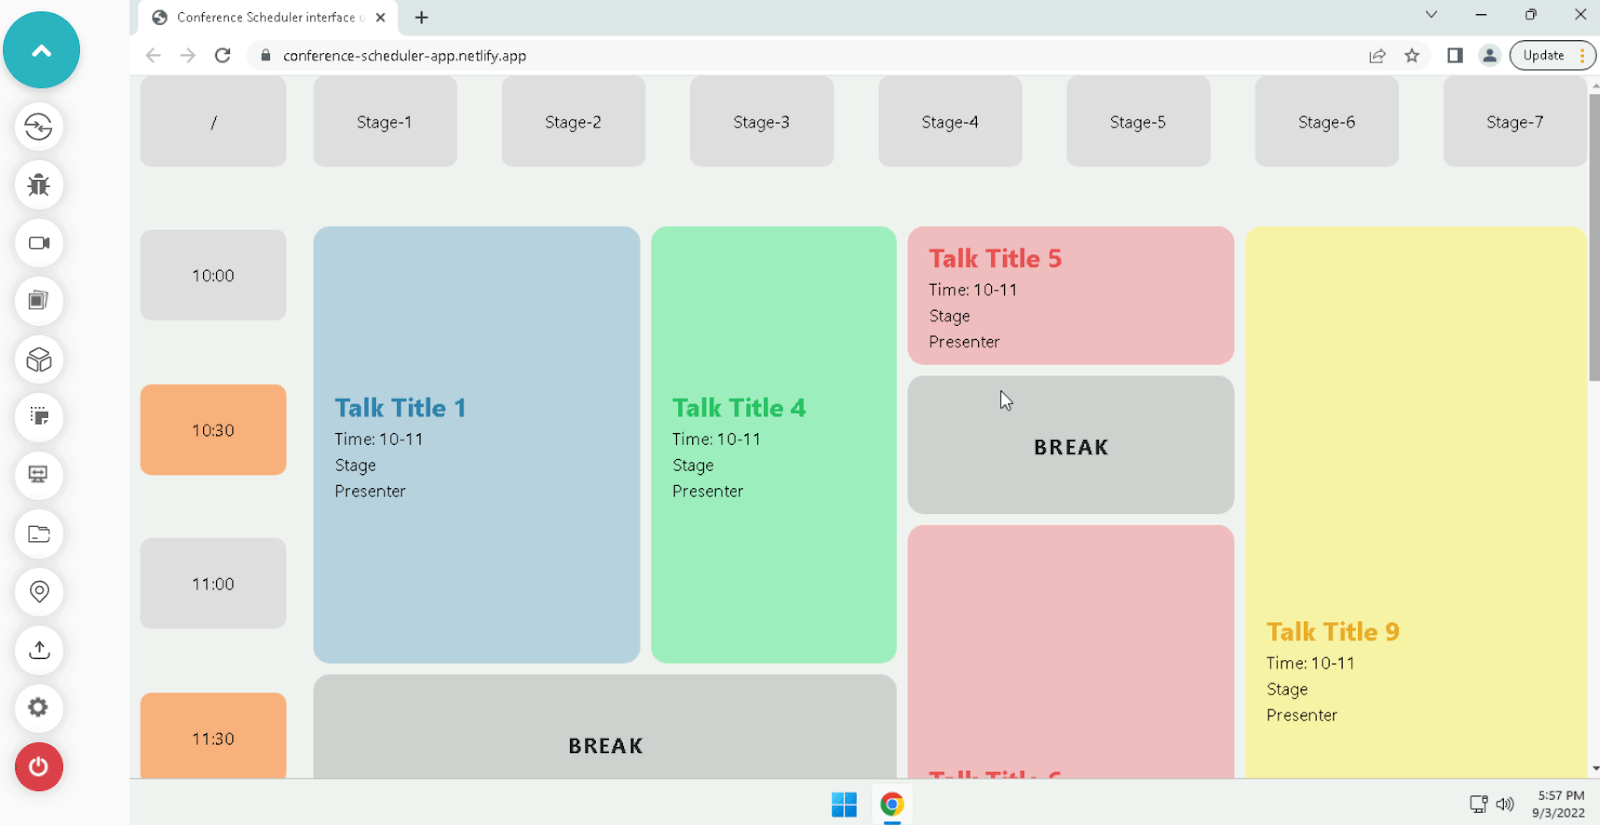Select the Stage-1 column header
1600x825 pixels.
coord(385,122)
